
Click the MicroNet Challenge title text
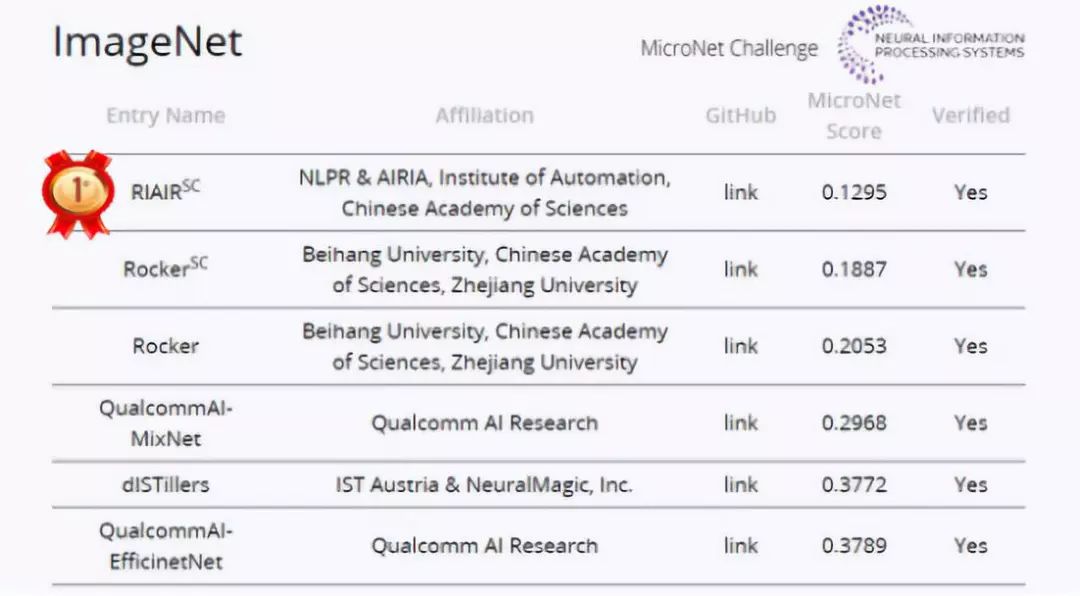tap(729, 48)
